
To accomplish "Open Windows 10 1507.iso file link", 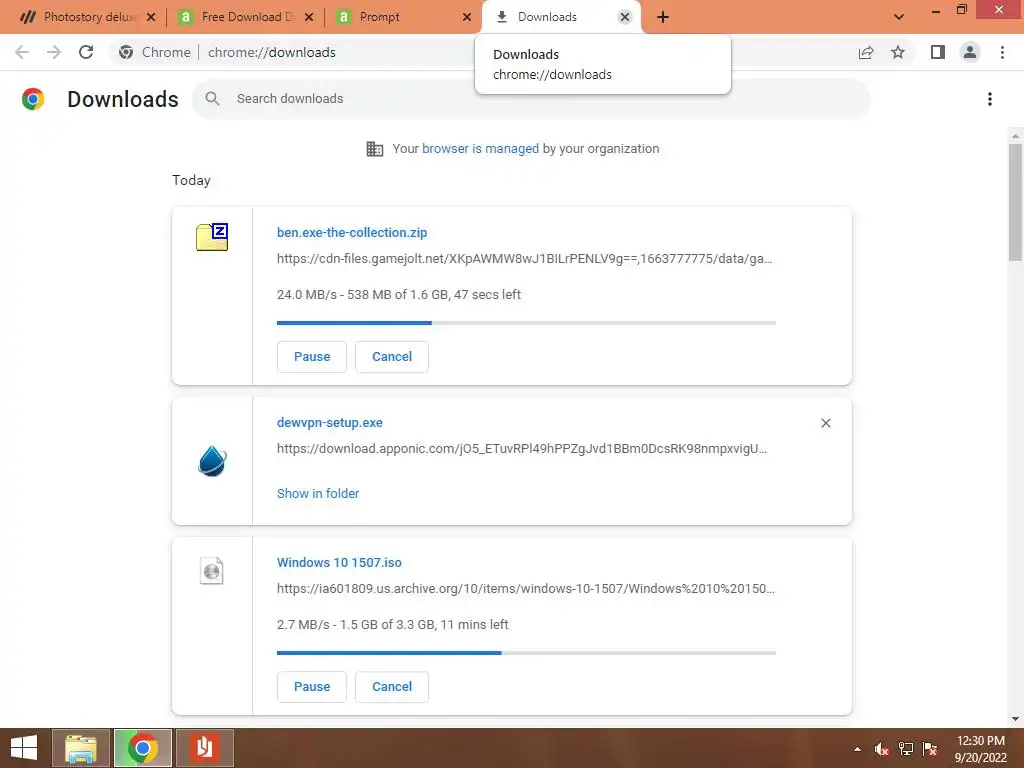I will [x=339, y=562].
